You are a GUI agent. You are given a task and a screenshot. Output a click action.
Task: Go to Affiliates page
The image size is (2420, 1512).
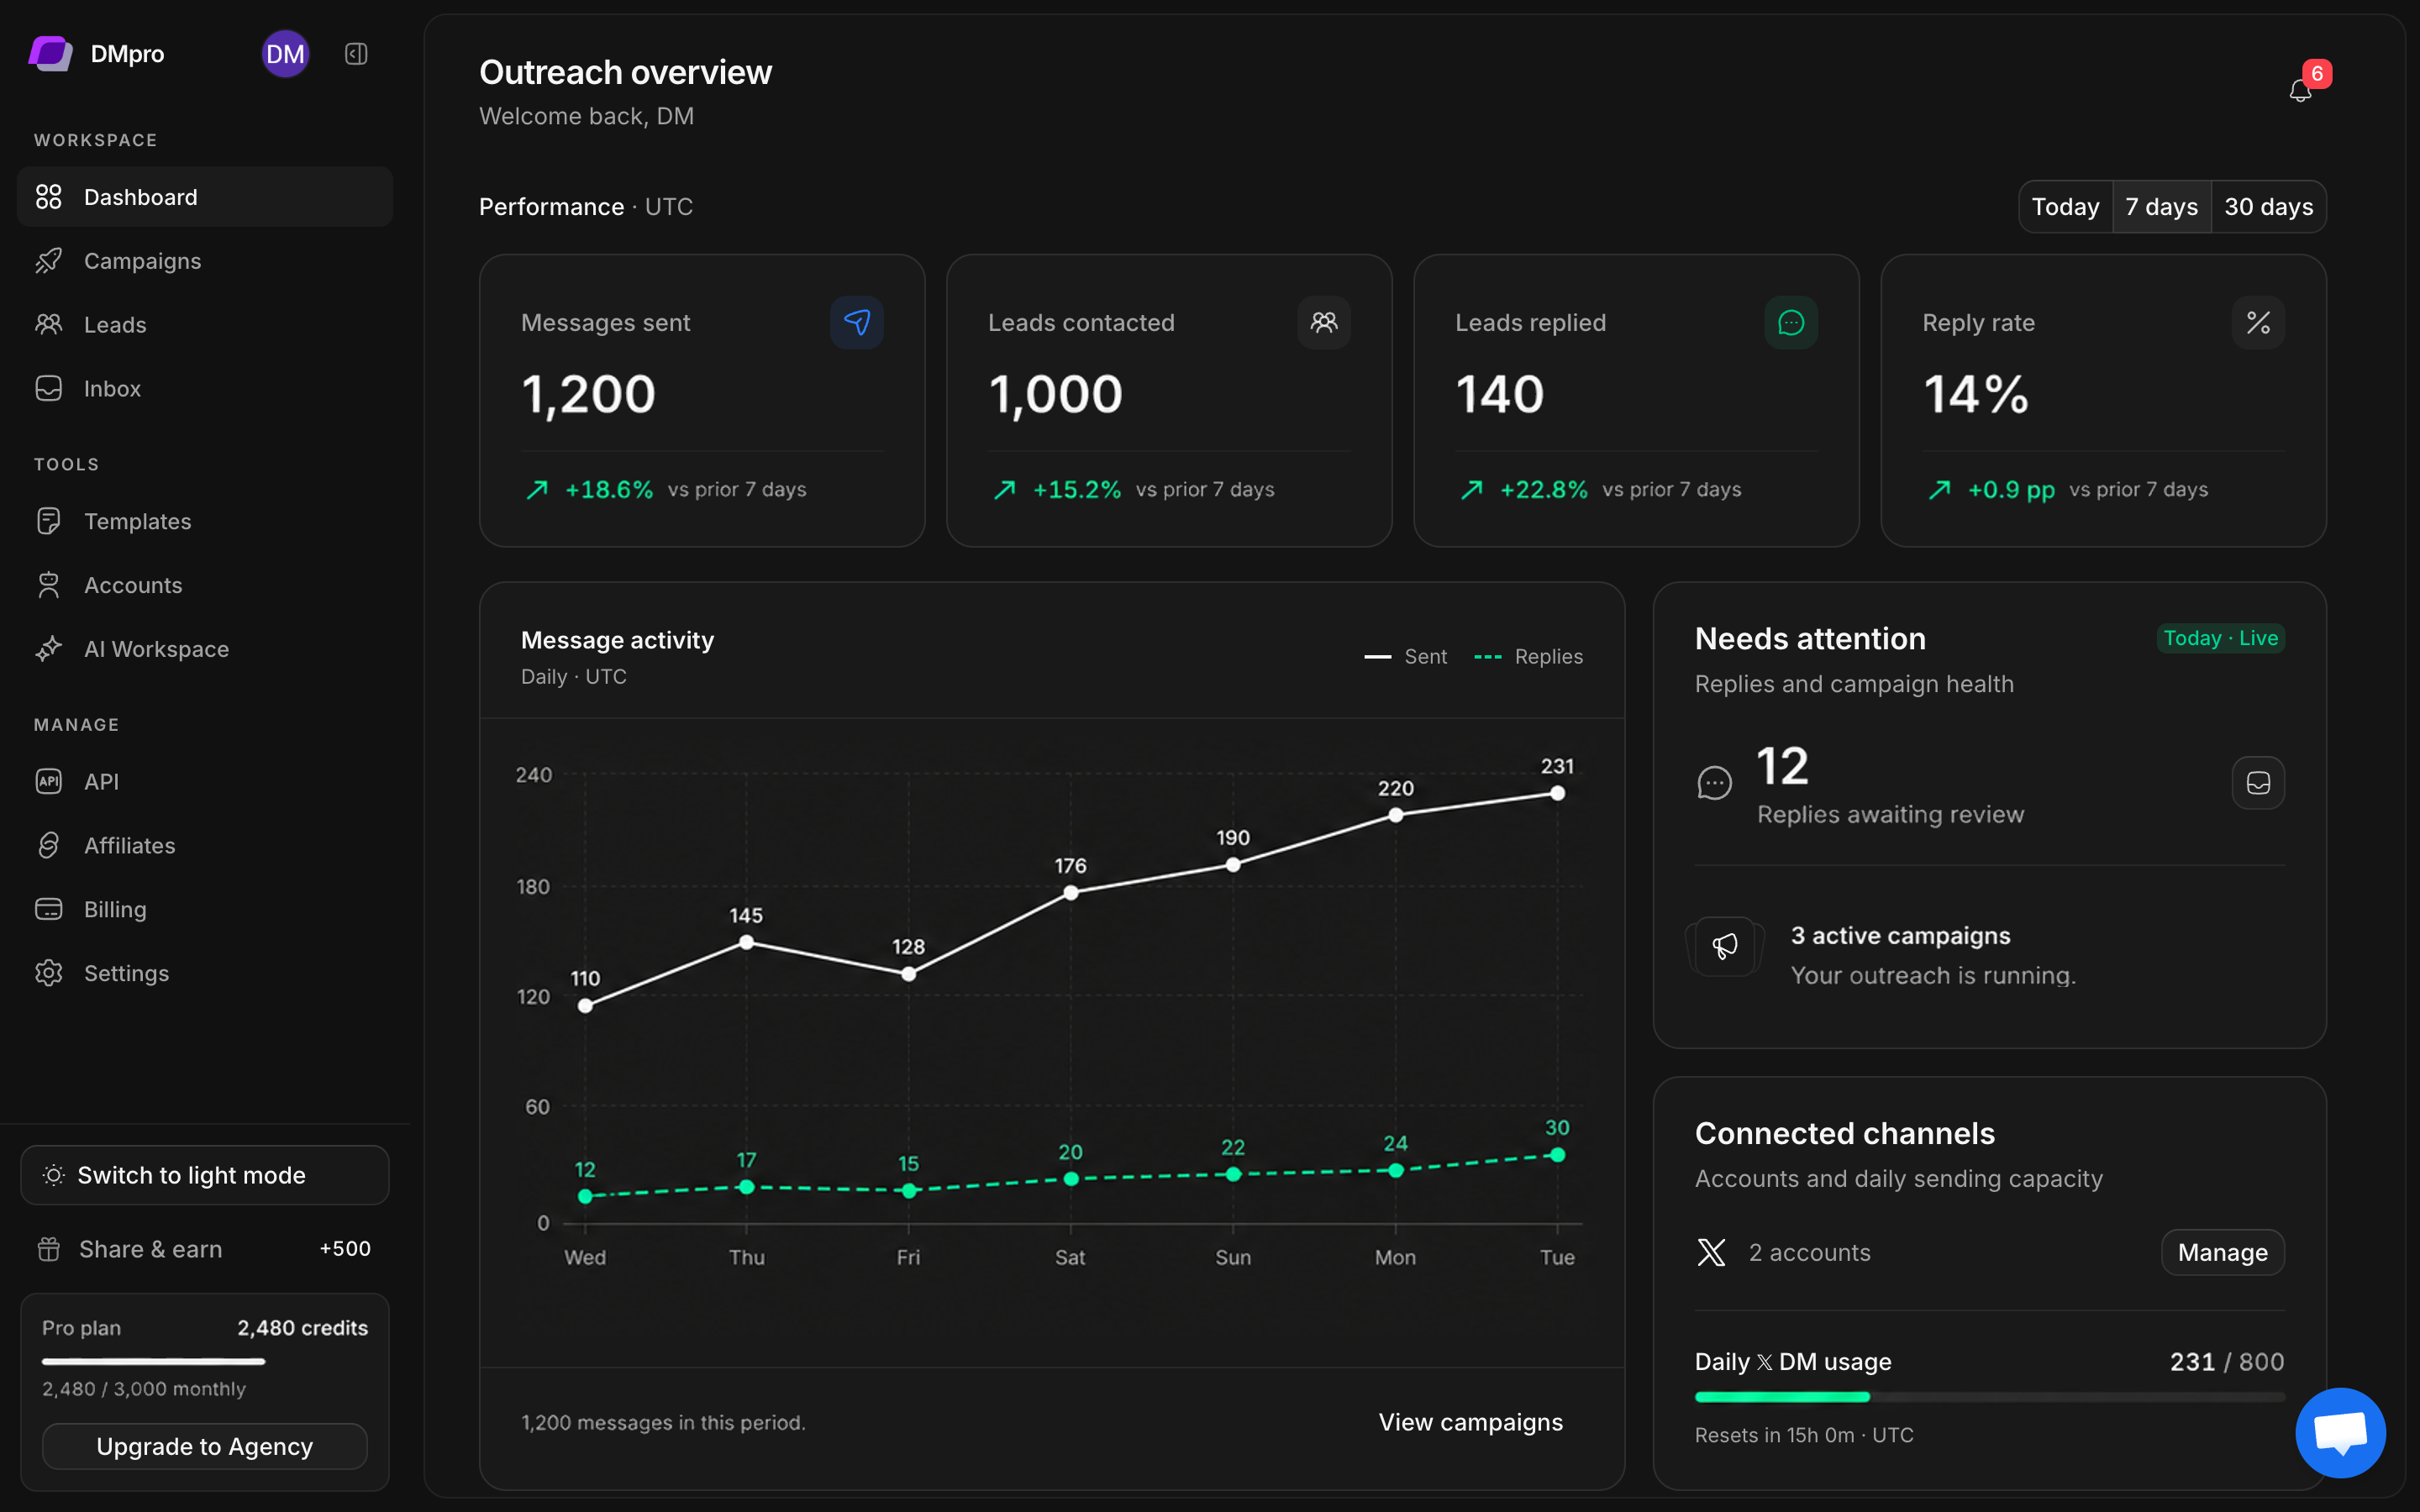coord(205,846)
